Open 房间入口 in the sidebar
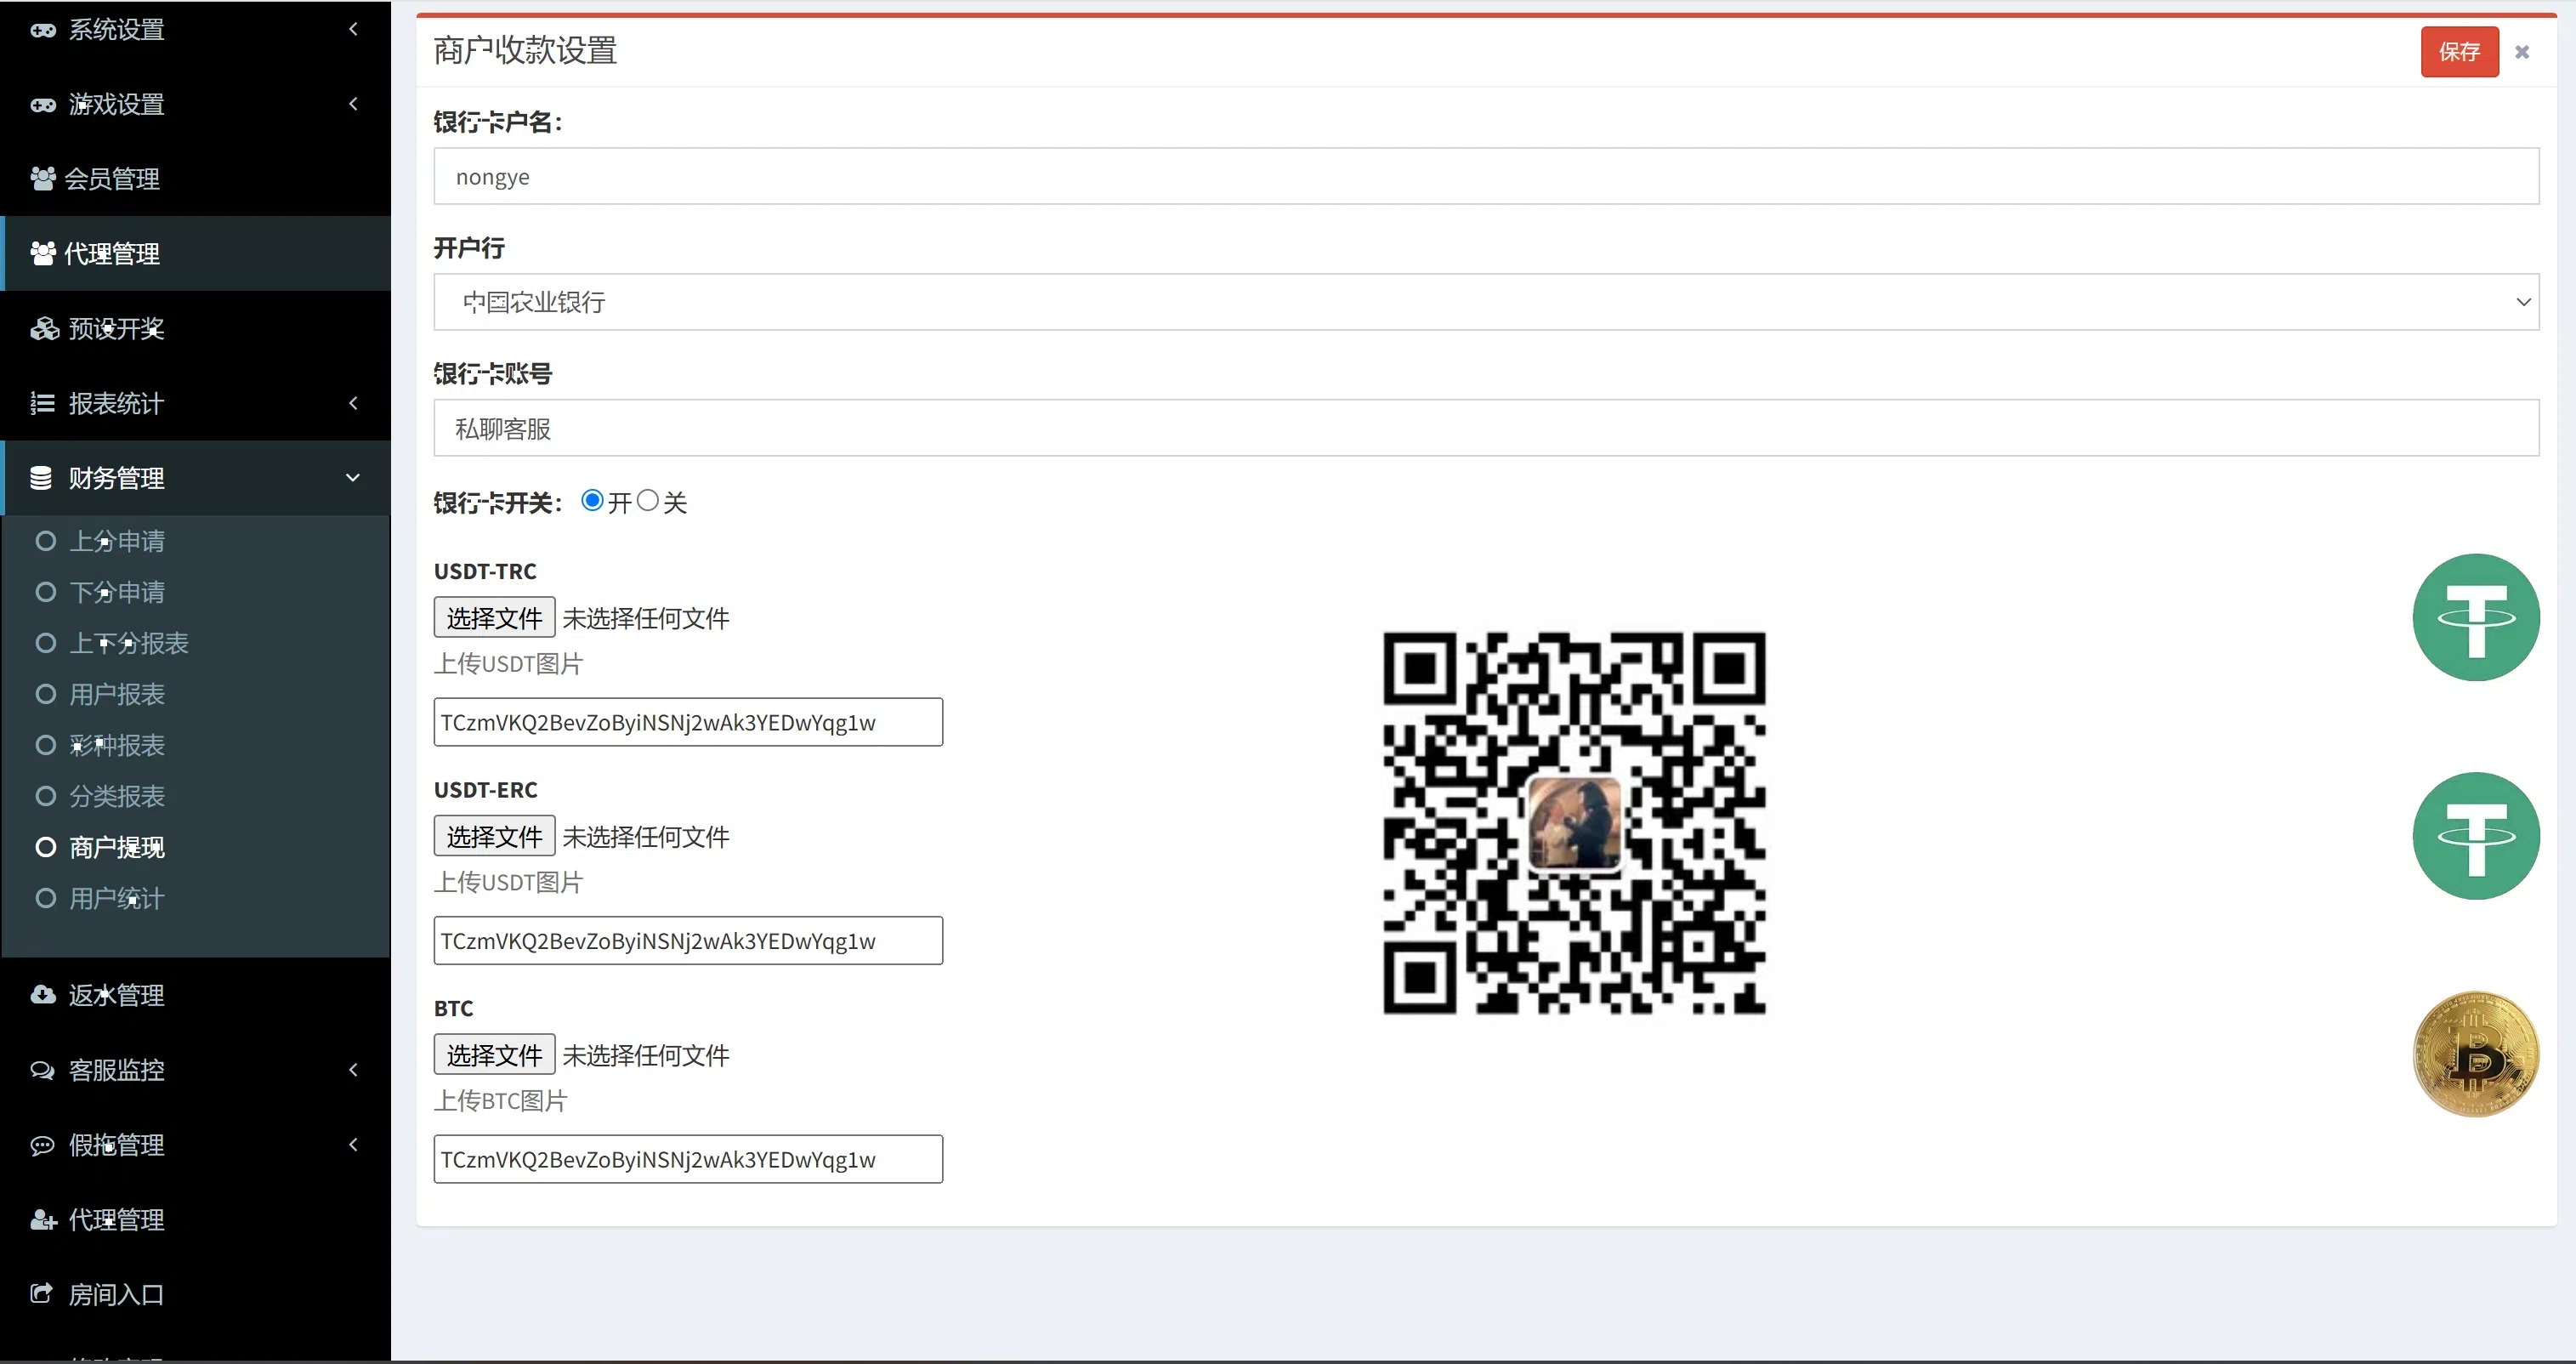Screen dimensions: 2576x1364 (x=195, y=1294)
